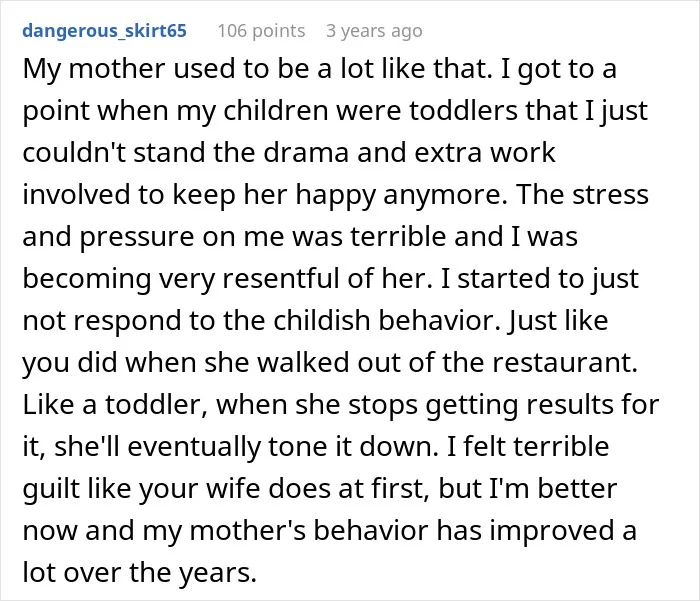Click the phrase 'involved to keep her happy'

[199, 195]
